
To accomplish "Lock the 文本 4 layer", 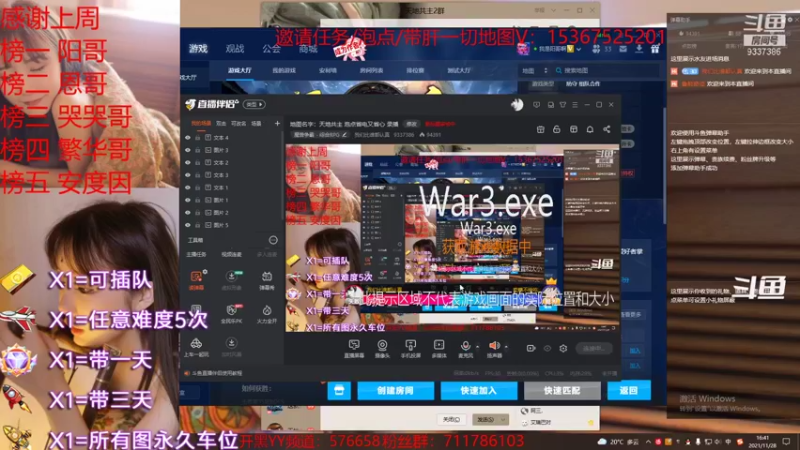I will [x=198, y=138].
